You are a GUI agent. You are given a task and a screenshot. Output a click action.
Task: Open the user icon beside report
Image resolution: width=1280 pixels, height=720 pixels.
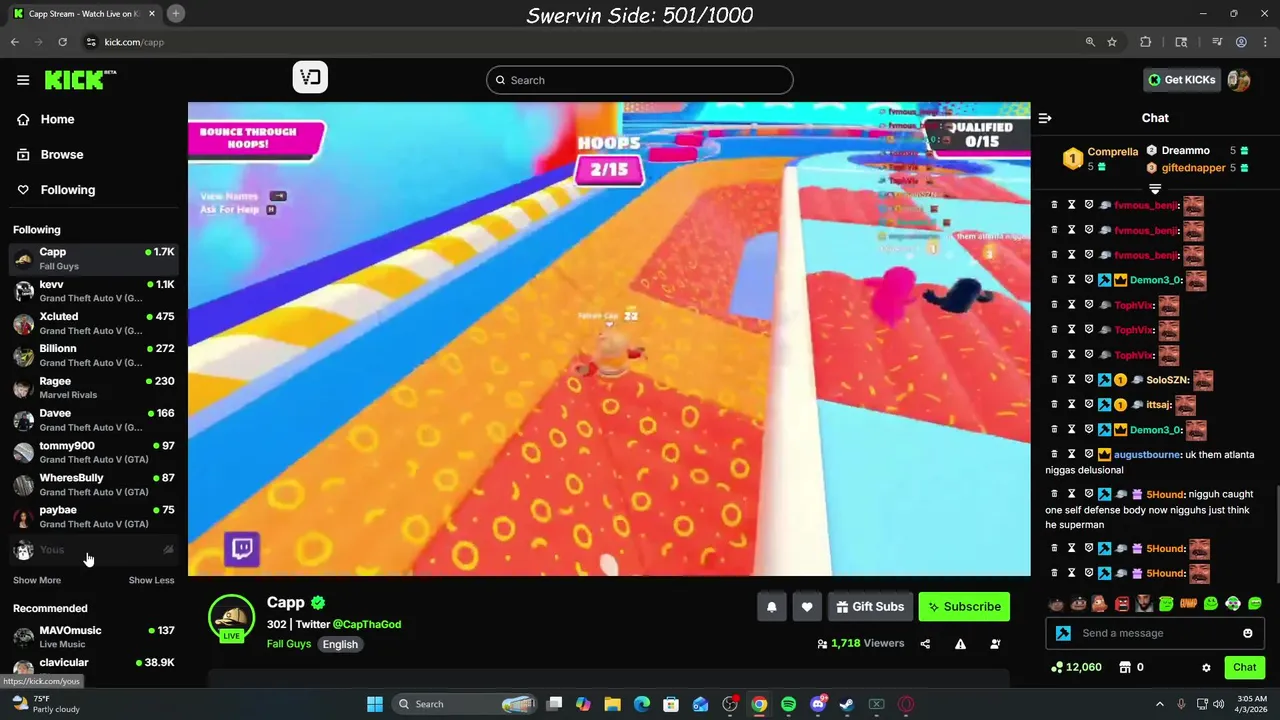click(x=995, y=644)
